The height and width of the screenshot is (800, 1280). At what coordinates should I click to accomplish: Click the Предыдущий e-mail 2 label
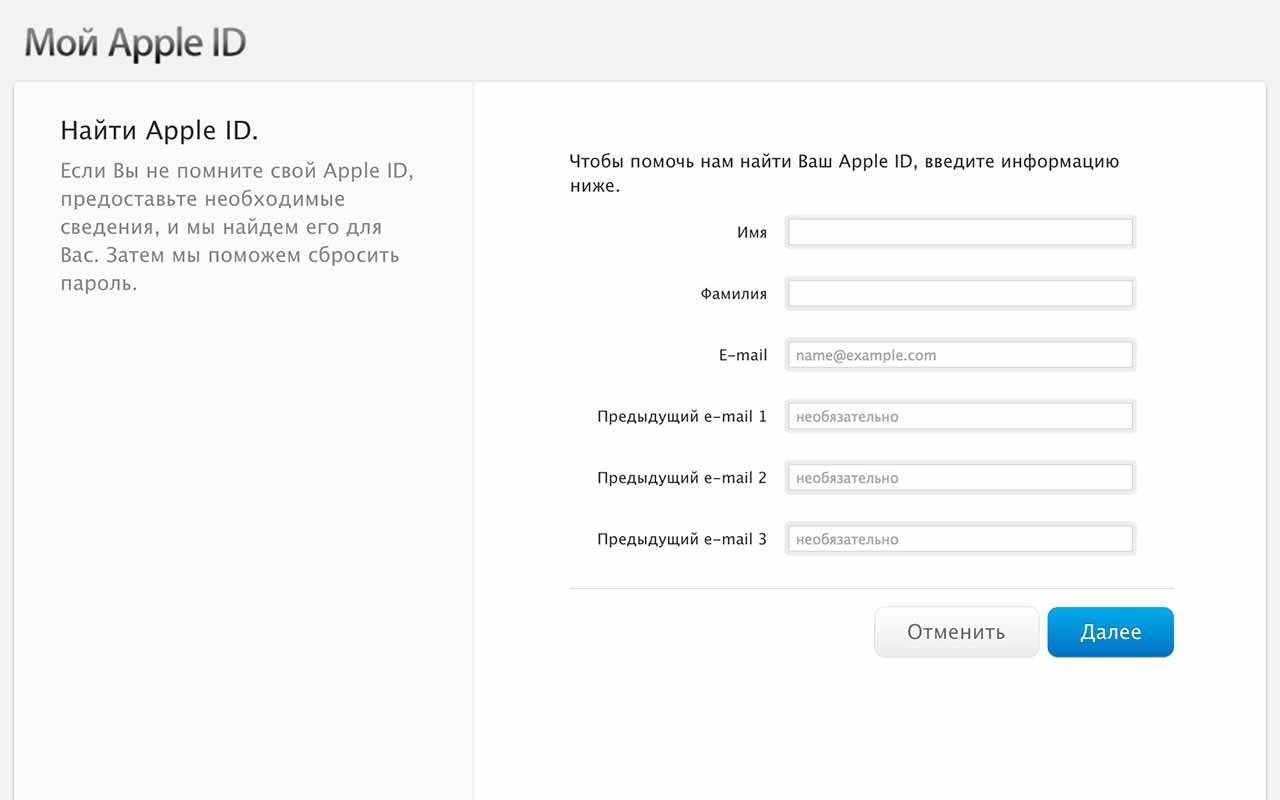682,478
